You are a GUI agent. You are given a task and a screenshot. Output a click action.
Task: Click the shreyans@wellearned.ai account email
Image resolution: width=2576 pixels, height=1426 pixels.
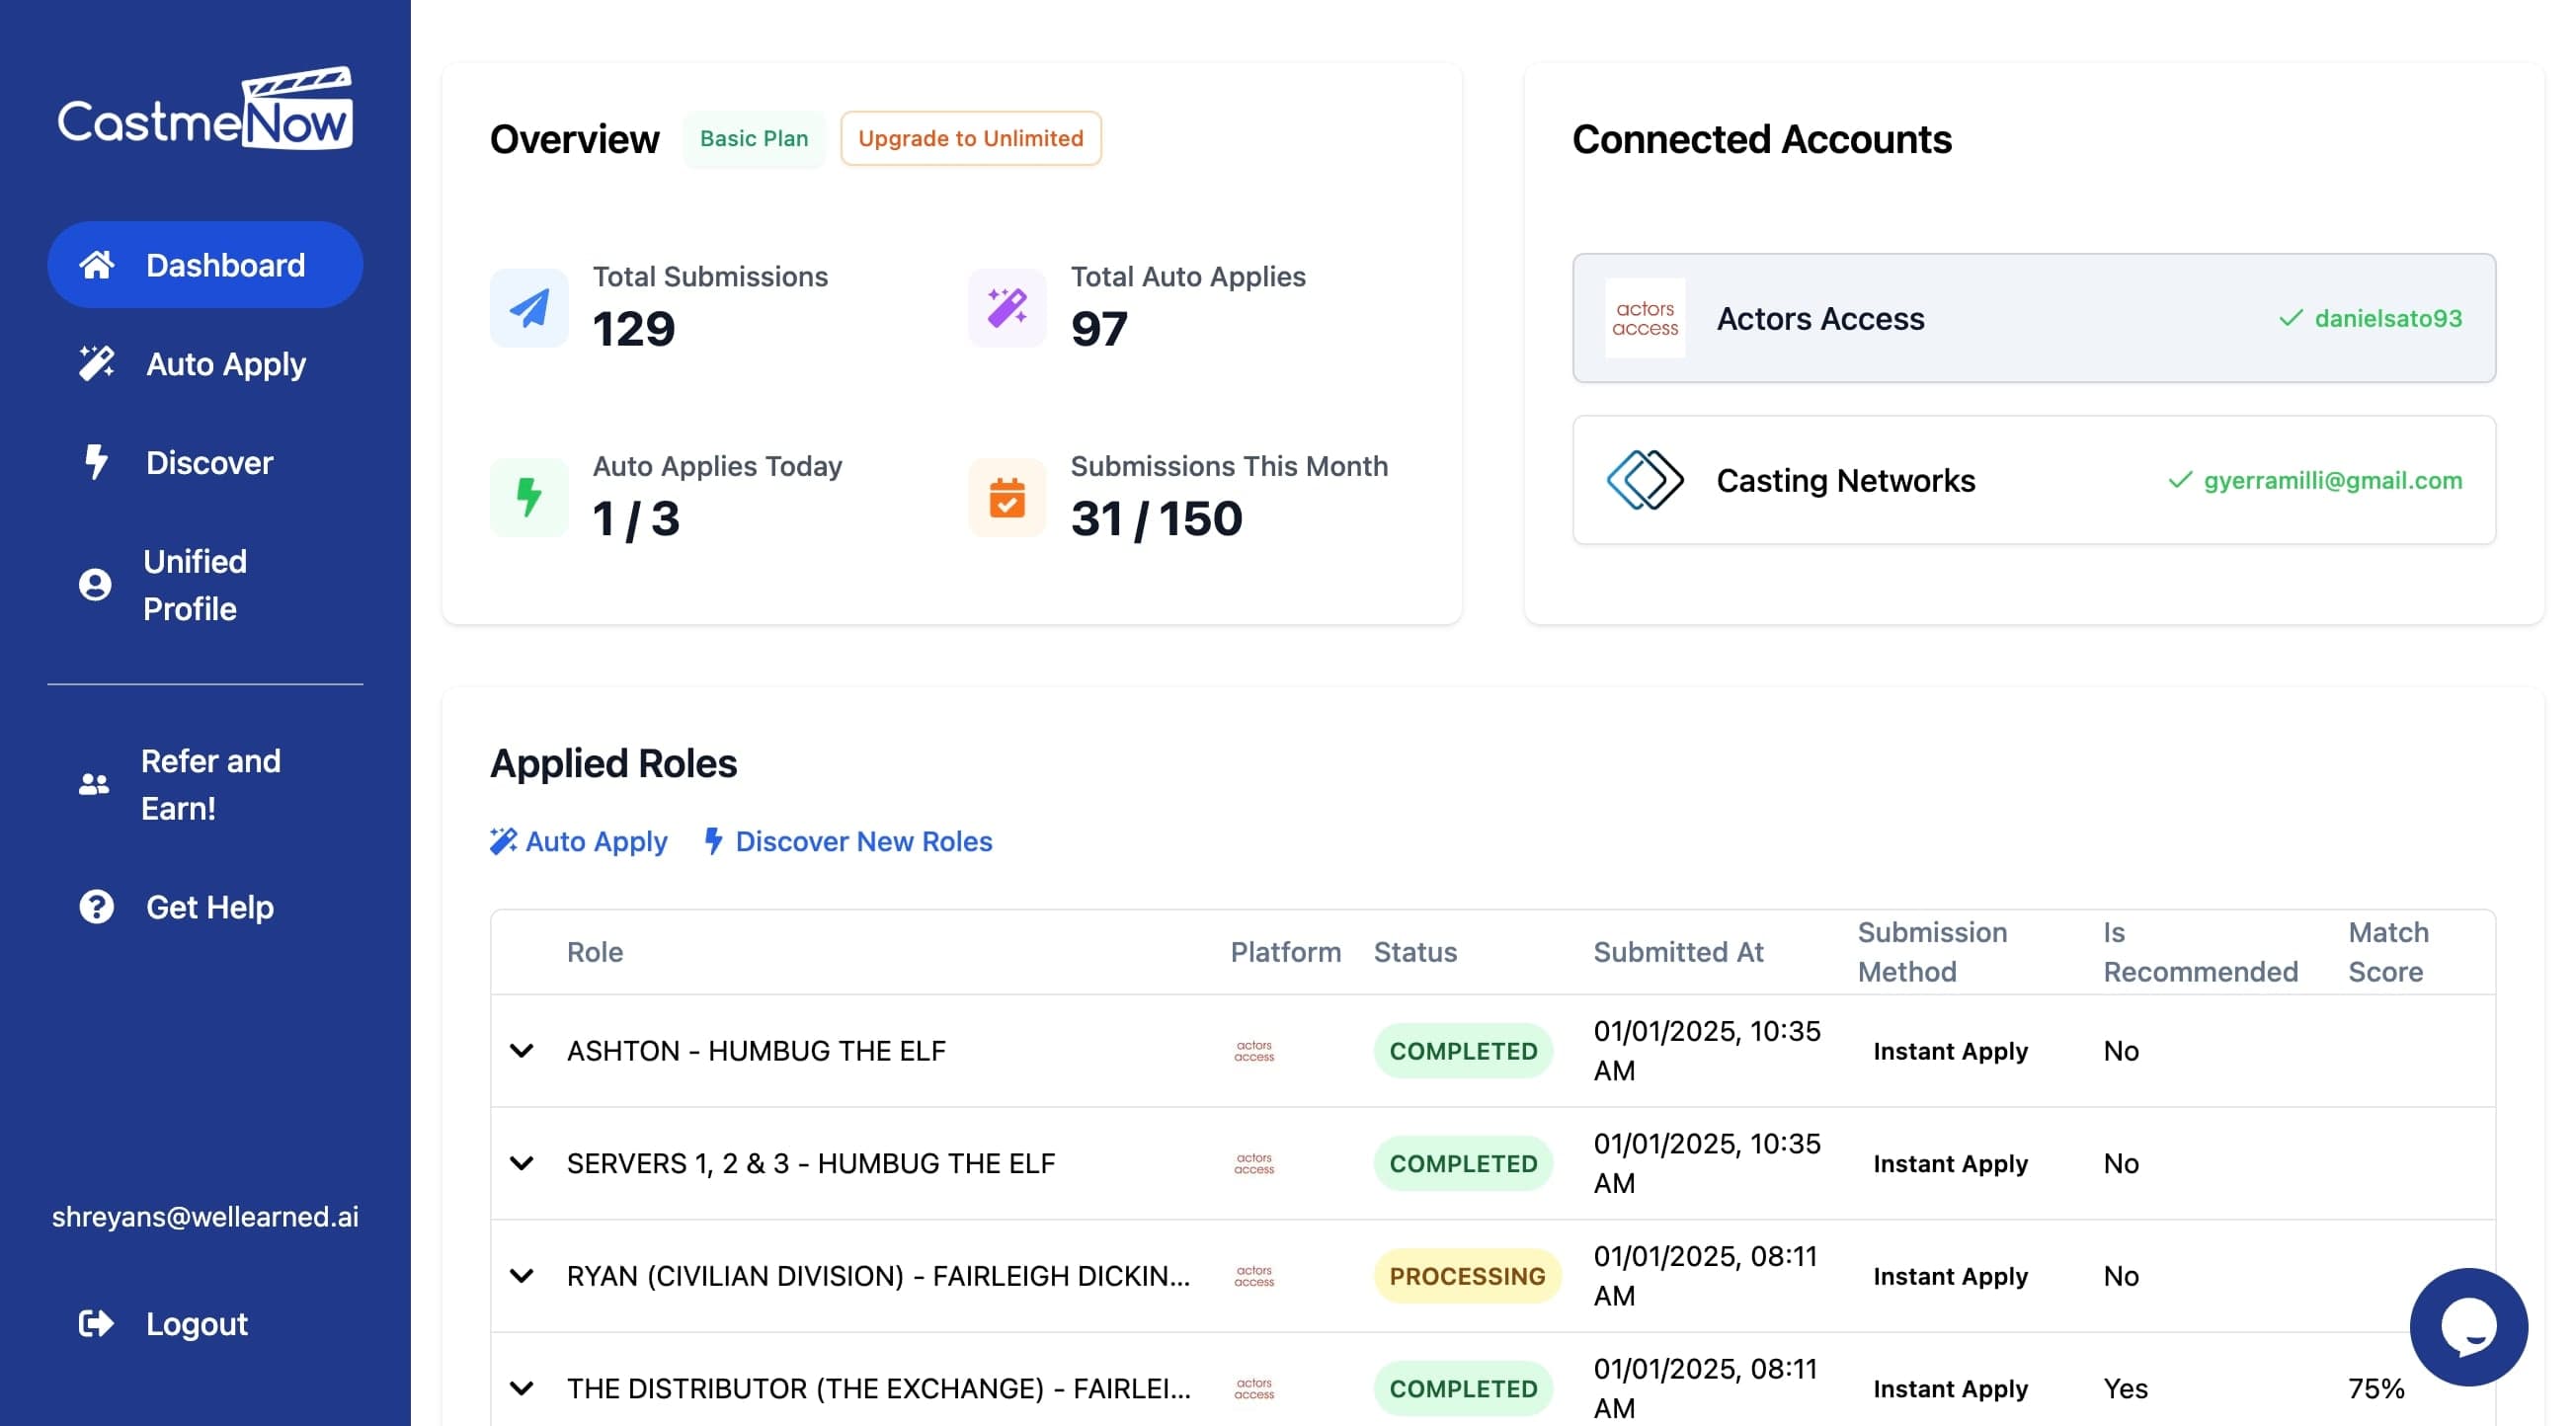pyautogui.click(x=205, y=1216)
